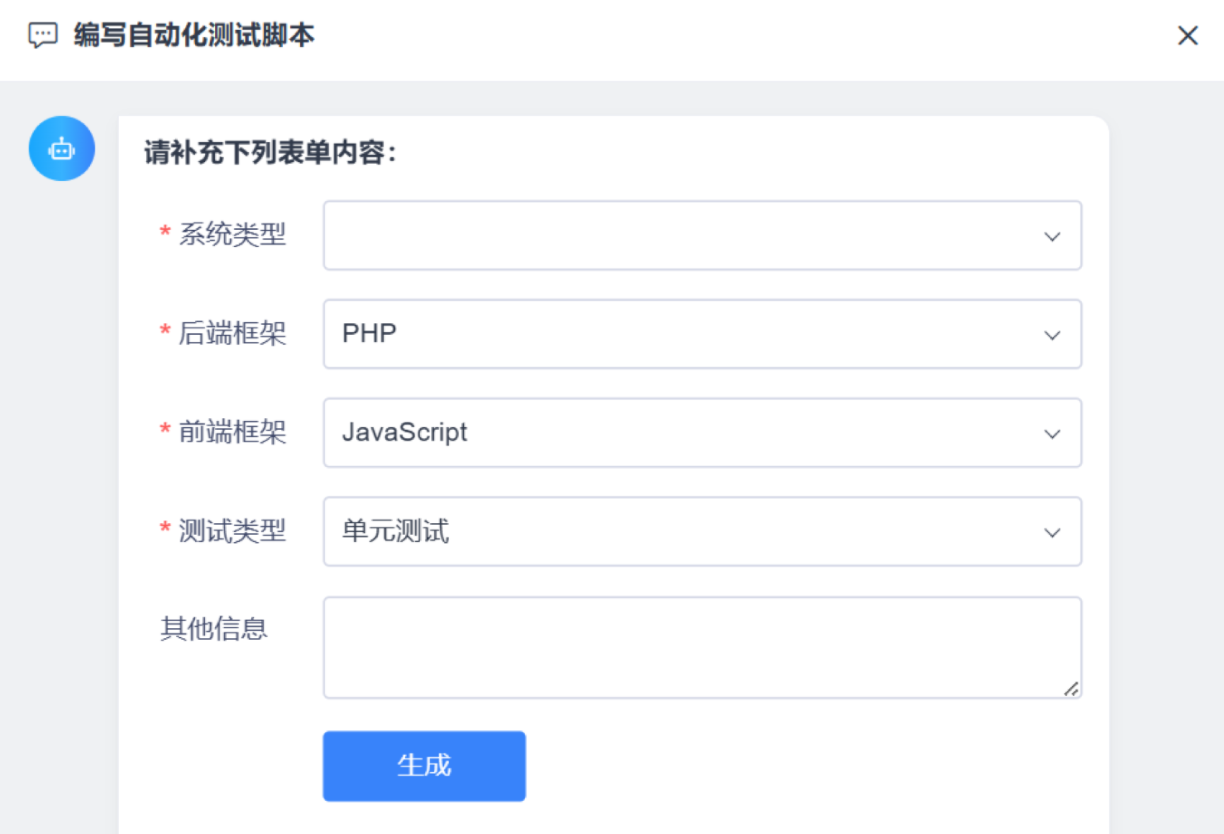Image resolution: width=1224 pixels, height=834 pixels.
Task: Click the chat bubble icon in header
Action: coord(42,37)
